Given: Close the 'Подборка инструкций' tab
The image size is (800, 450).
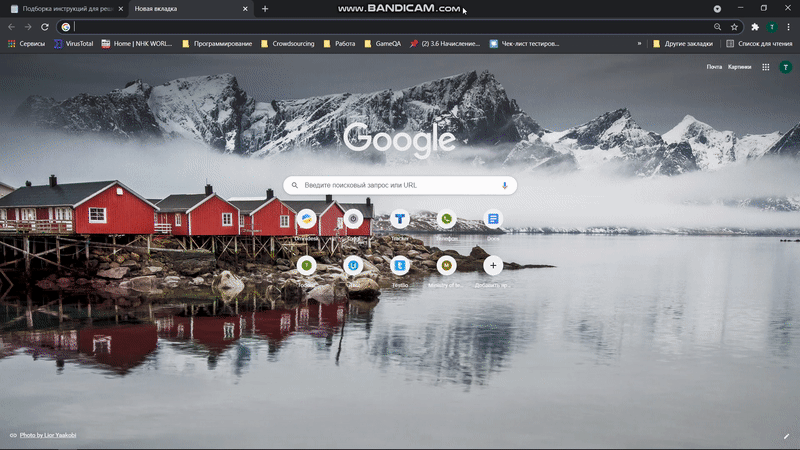Looking at the screenshot, I should [x=121, y=9].
